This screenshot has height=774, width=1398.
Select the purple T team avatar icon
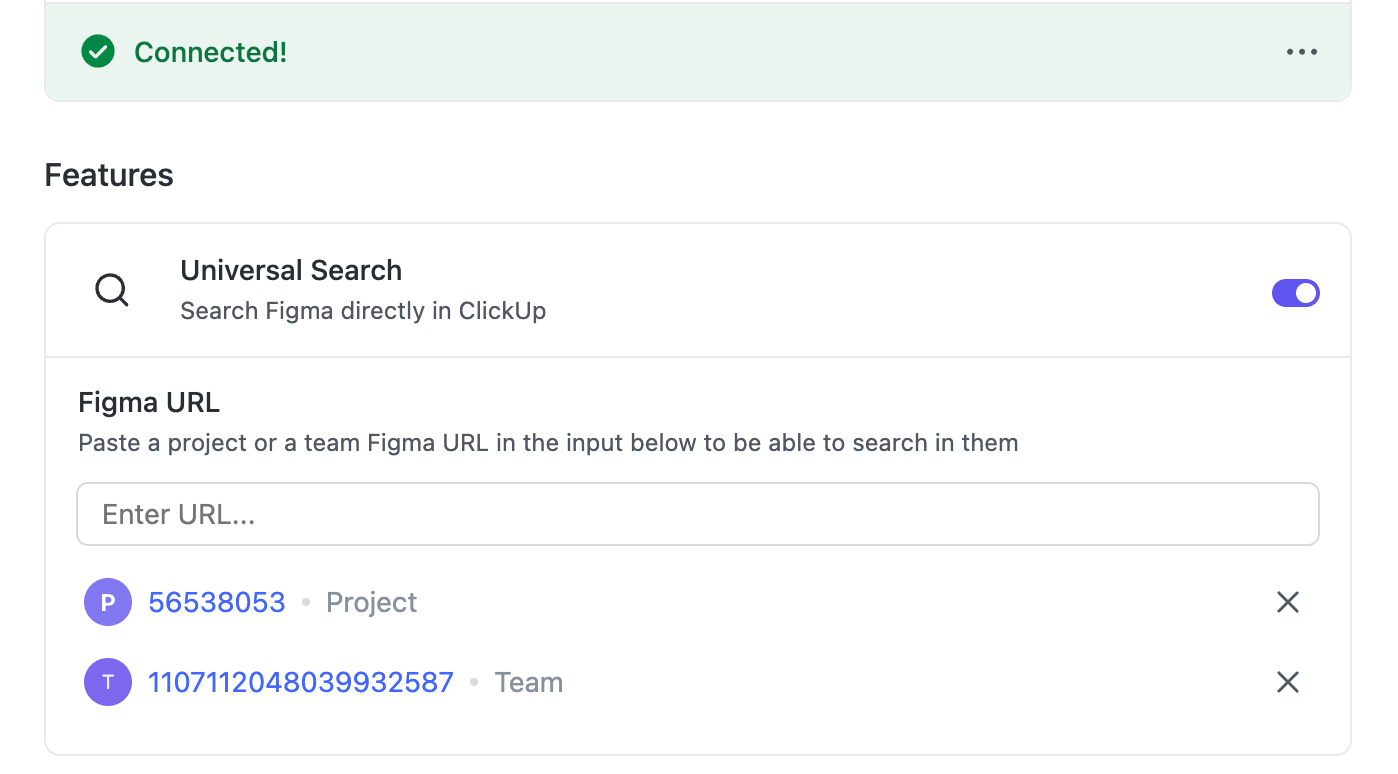pyautogui.click(x=107, y=682)
